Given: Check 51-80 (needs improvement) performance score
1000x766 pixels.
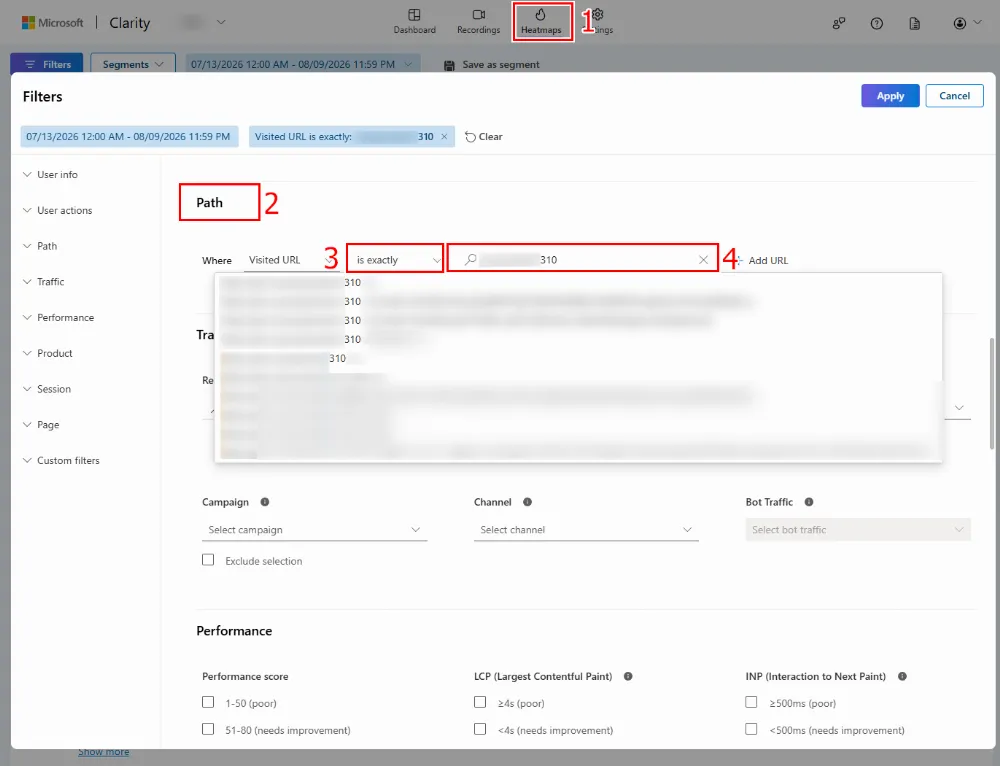Looking at the screenshot, I should (x=208, y=729).
